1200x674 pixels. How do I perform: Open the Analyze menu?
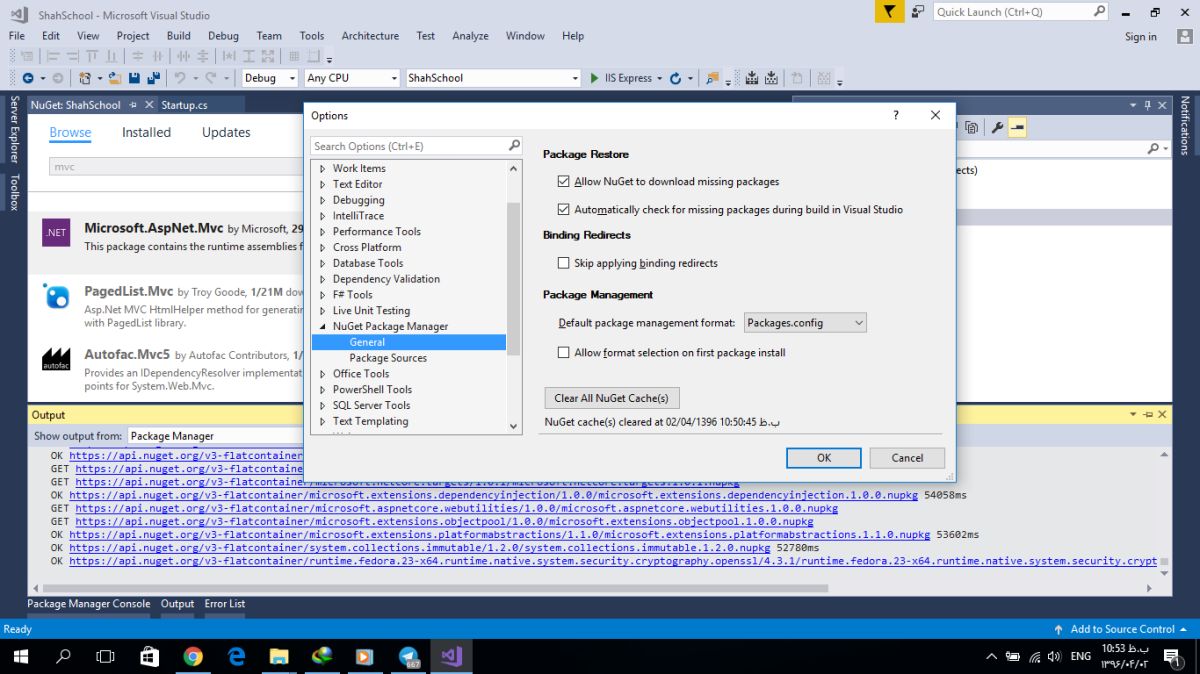click(x=470, y=36)
